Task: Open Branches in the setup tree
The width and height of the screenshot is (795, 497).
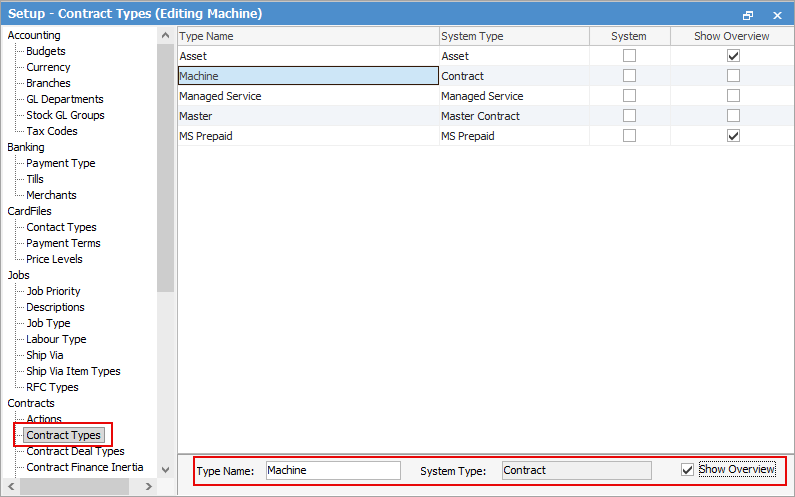Action: click(48, 83)
